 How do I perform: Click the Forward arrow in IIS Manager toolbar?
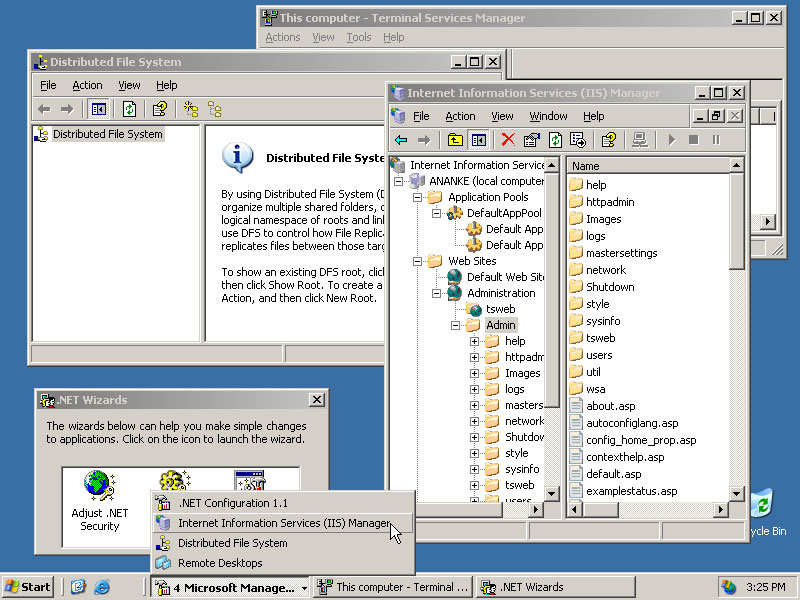point(423,140)
